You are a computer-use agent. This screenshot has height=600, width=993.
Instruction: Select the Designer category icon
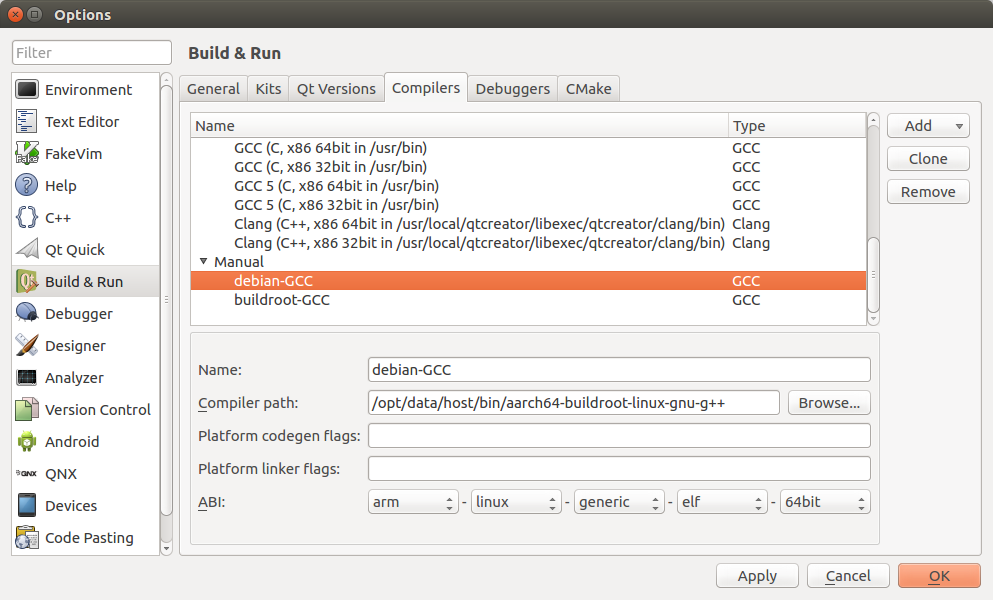tap(27, 346)
